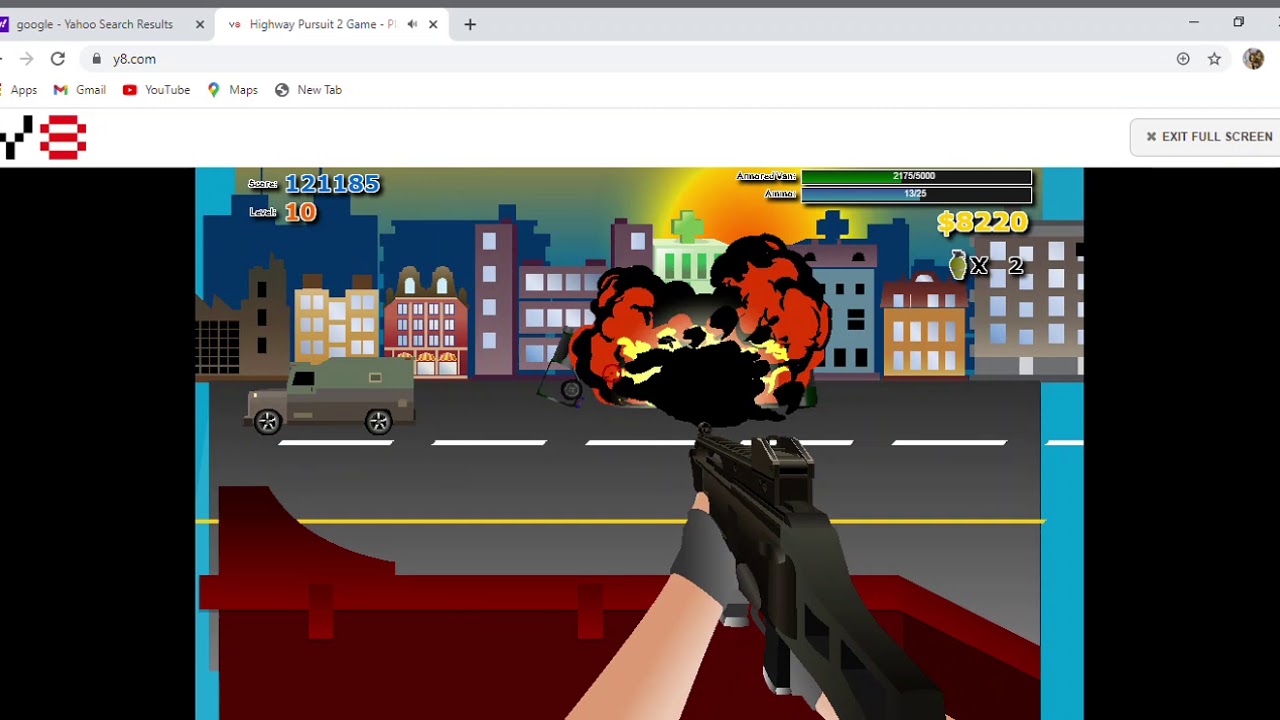The width and height of the screenshot is (1280, 720).
Task: Click the Ammo bar showing 13/25
Action: click(916, 194)
